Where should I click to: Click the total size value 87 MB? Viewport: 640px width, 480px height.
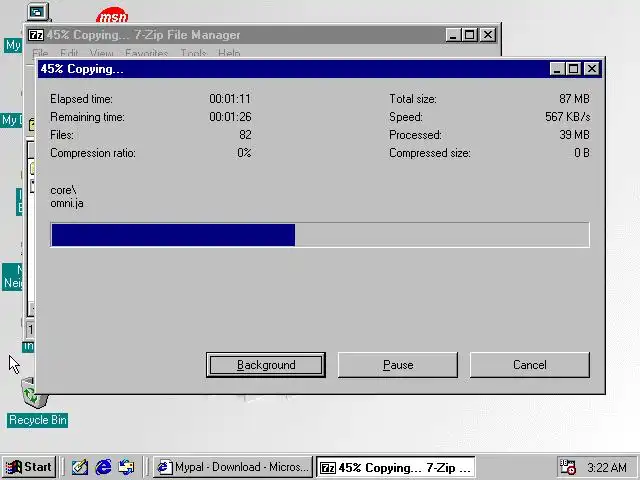(x=574, y=99)
